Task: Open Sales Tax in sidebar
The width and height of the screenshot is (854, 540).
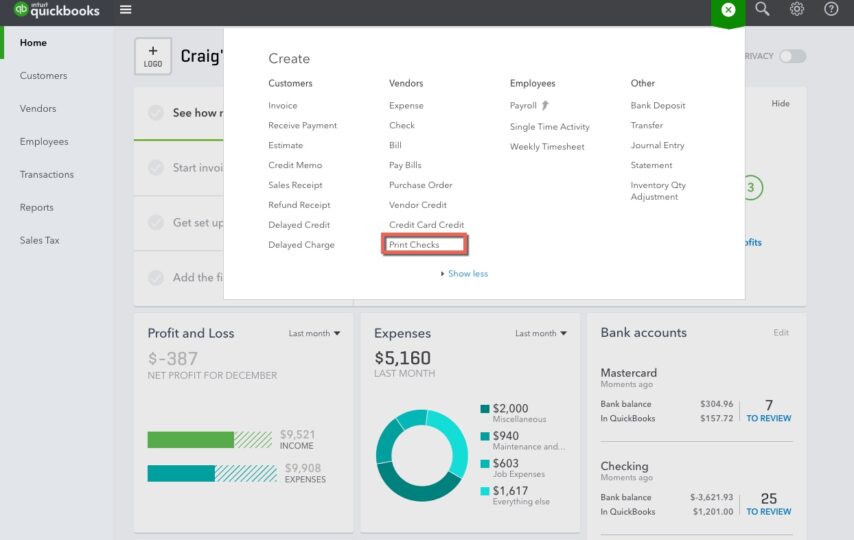Action: tap(39, 240)
